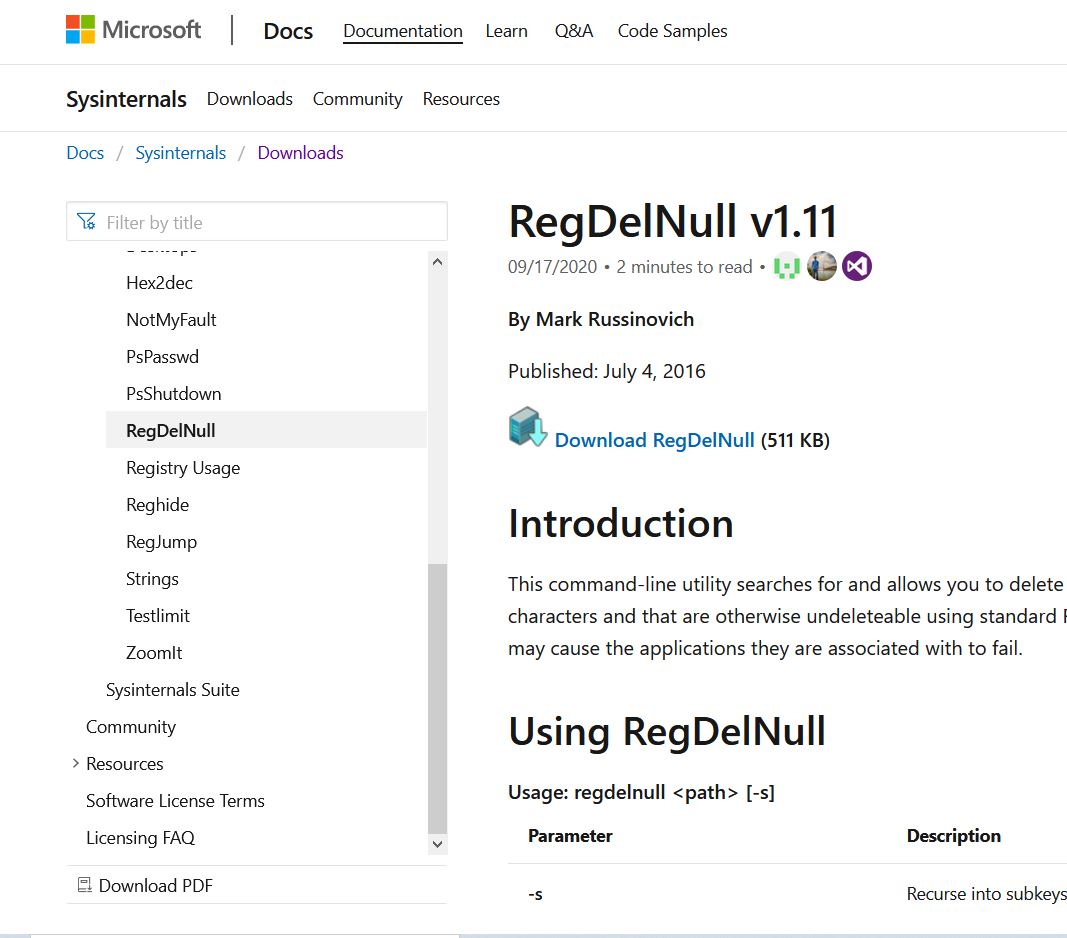Select NotMyFault in sidebar tree

[x=171, y=320]
